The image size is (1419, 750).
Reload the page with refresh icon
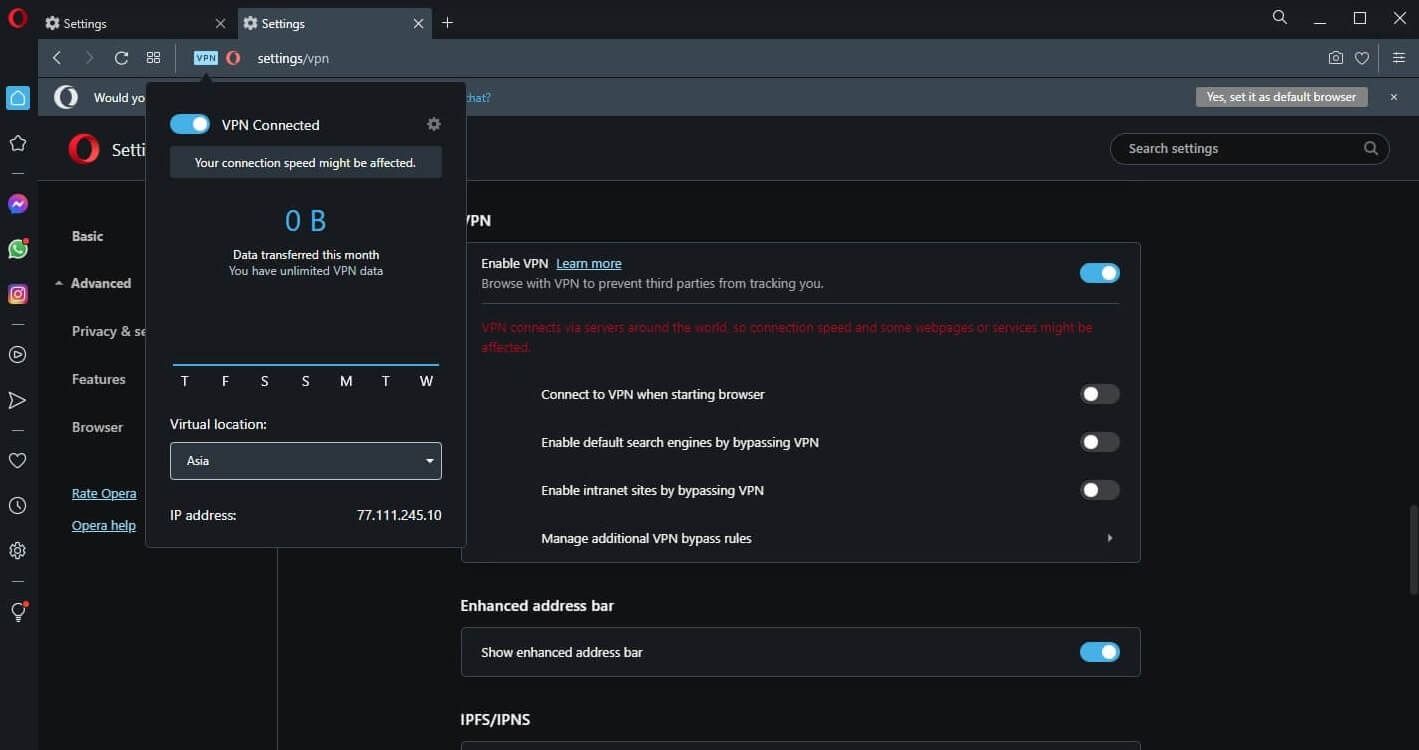tap(121, 58)
